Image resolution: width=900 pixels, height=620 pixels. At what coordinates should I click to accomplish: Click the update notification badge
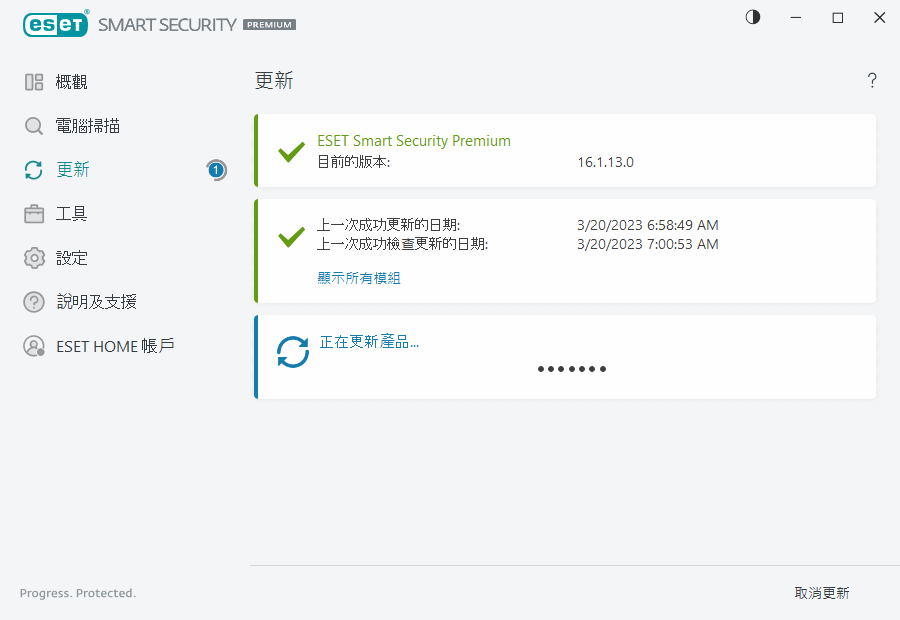pyautogui.click(x=216, y=170)
